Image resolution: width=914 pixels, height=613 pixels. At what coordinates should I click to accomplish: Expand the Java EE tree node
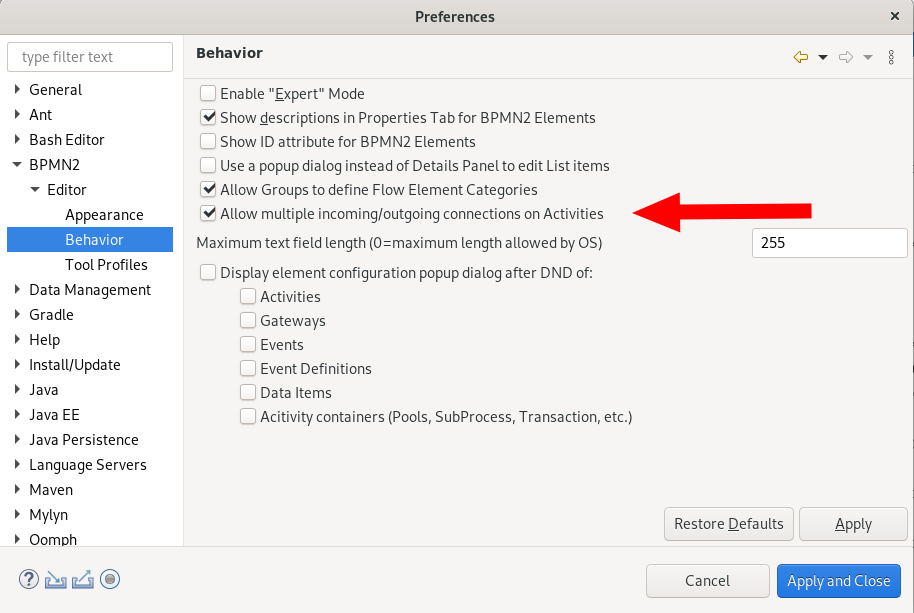[17, 414]
